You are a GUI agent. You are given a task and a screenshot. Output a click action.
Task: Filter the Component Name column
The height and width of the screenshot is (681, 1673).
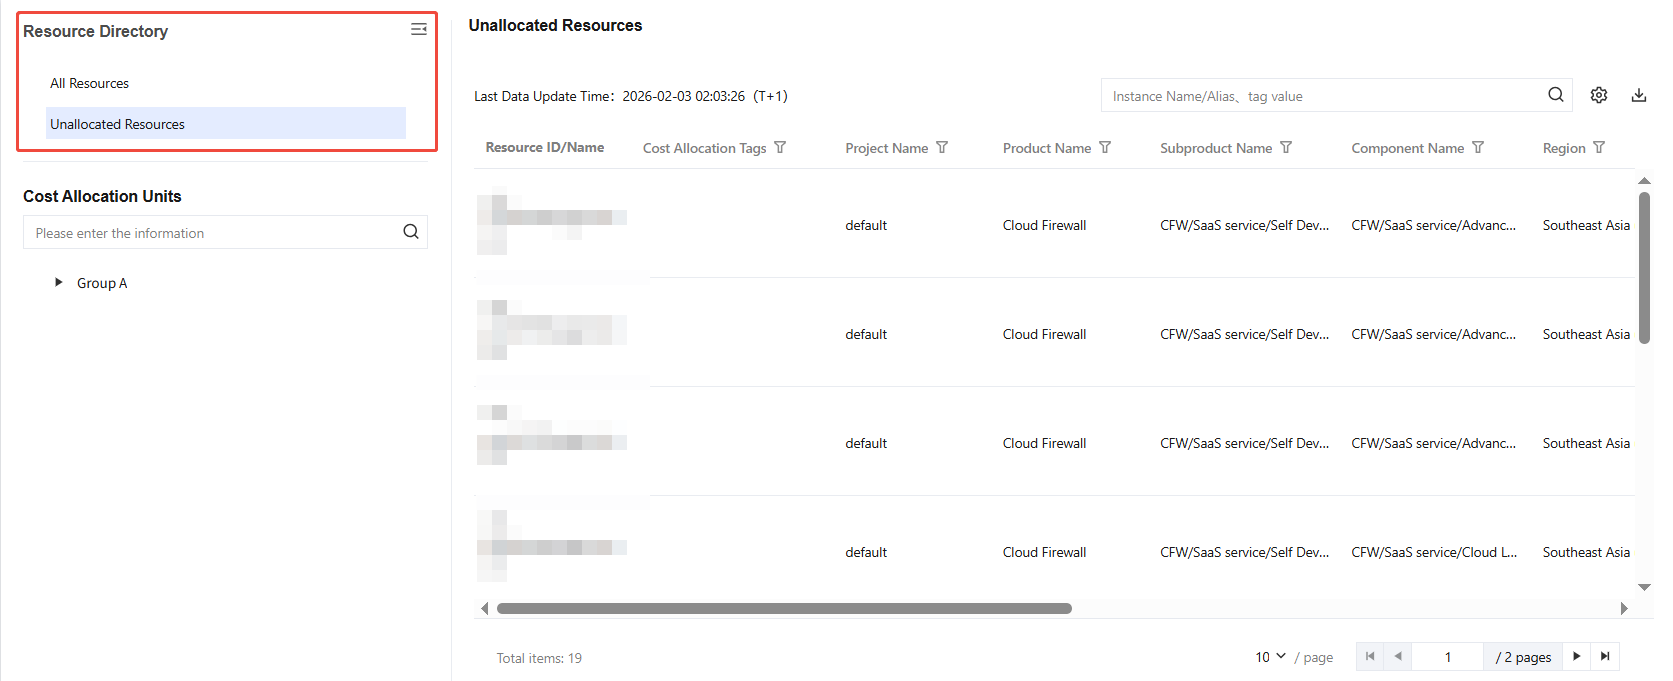click(1478, 148)
